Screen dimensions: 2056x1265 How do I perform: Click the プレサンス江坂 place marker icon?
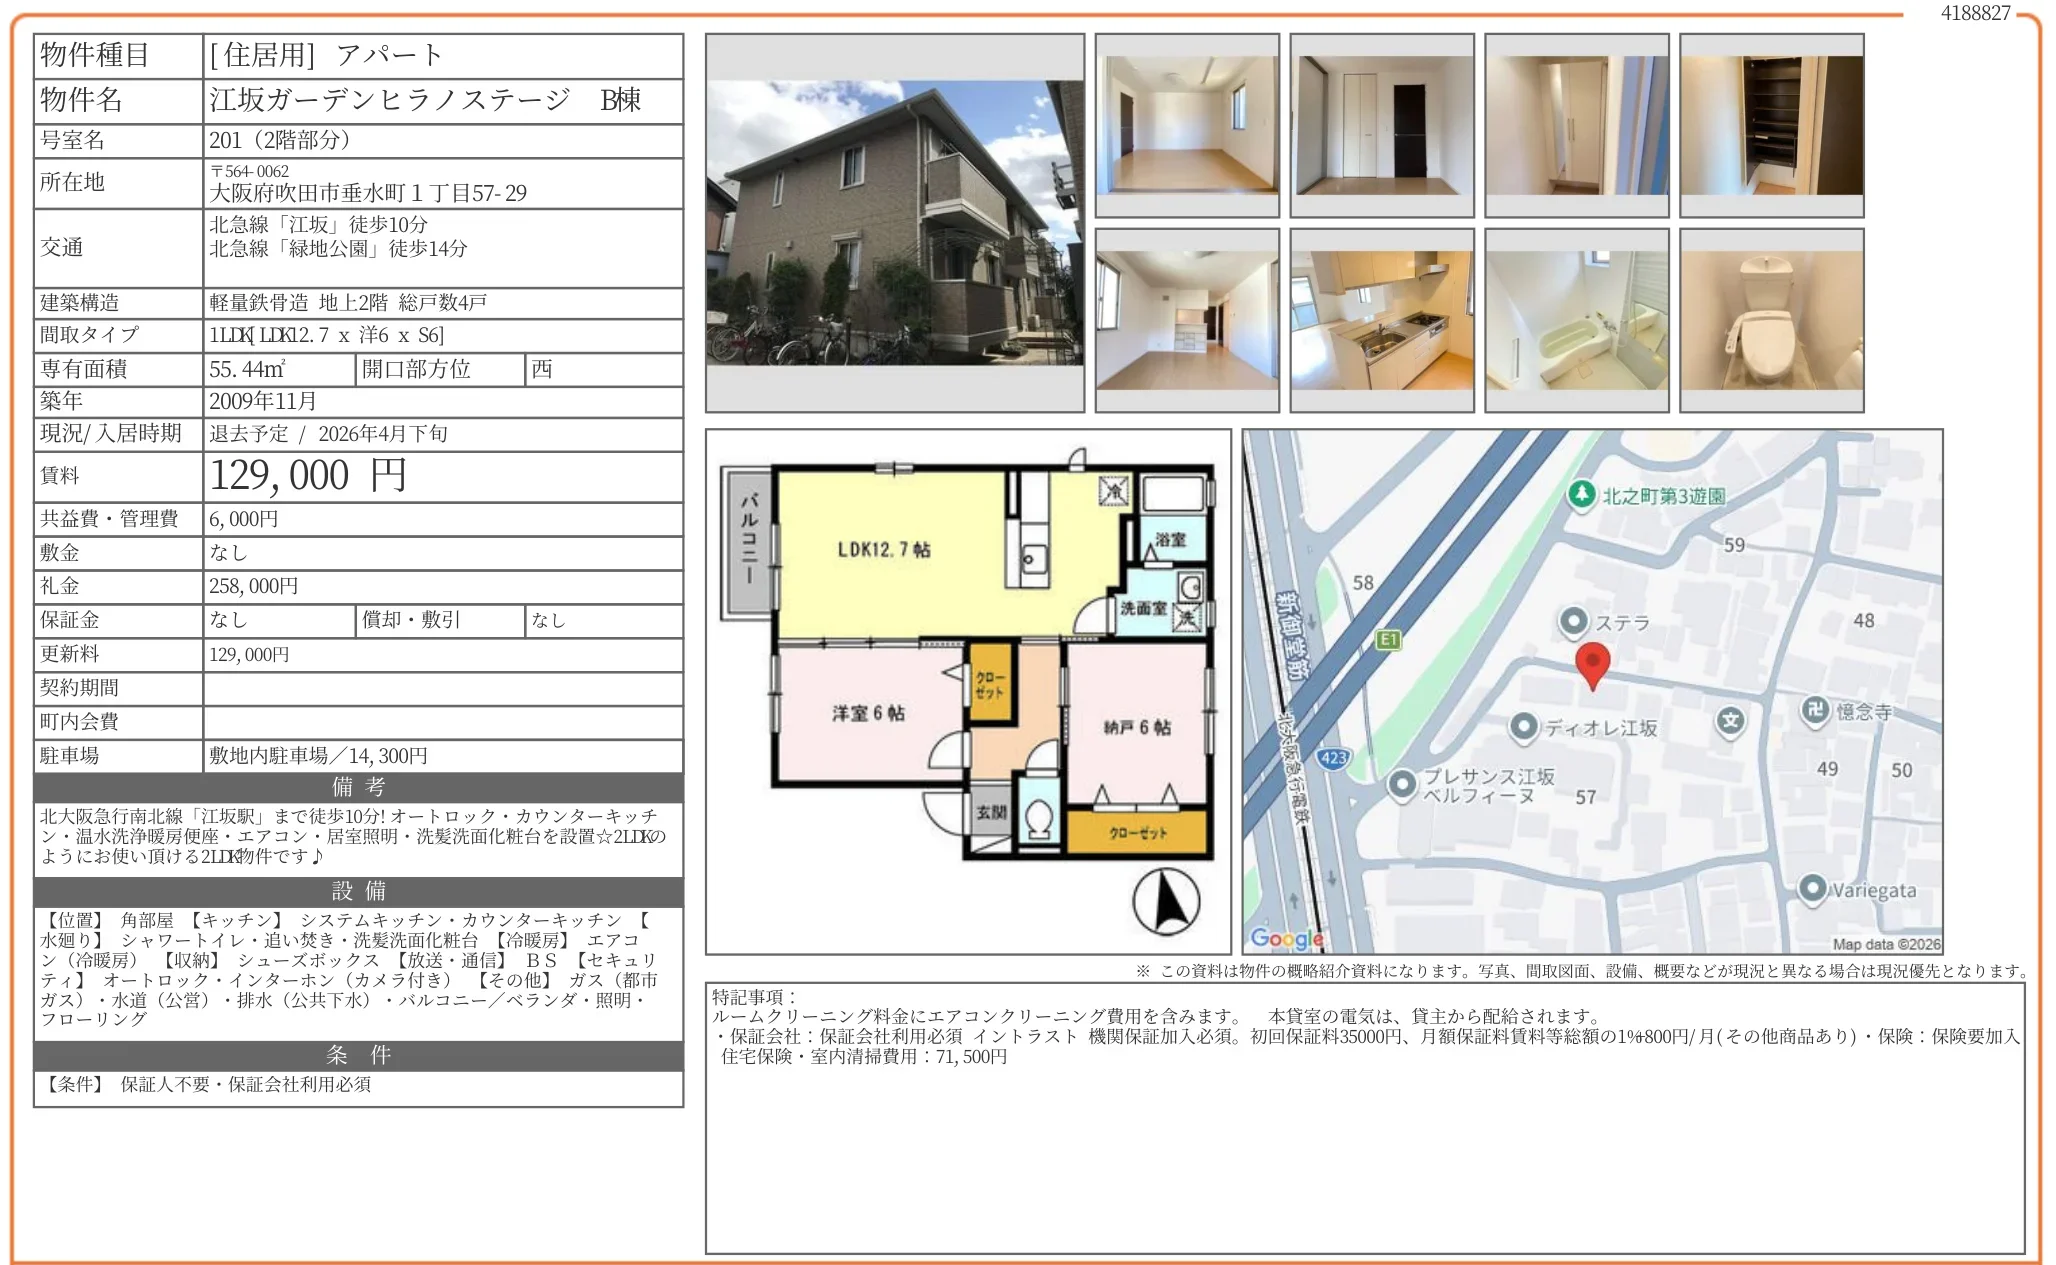pos(1402,785)
